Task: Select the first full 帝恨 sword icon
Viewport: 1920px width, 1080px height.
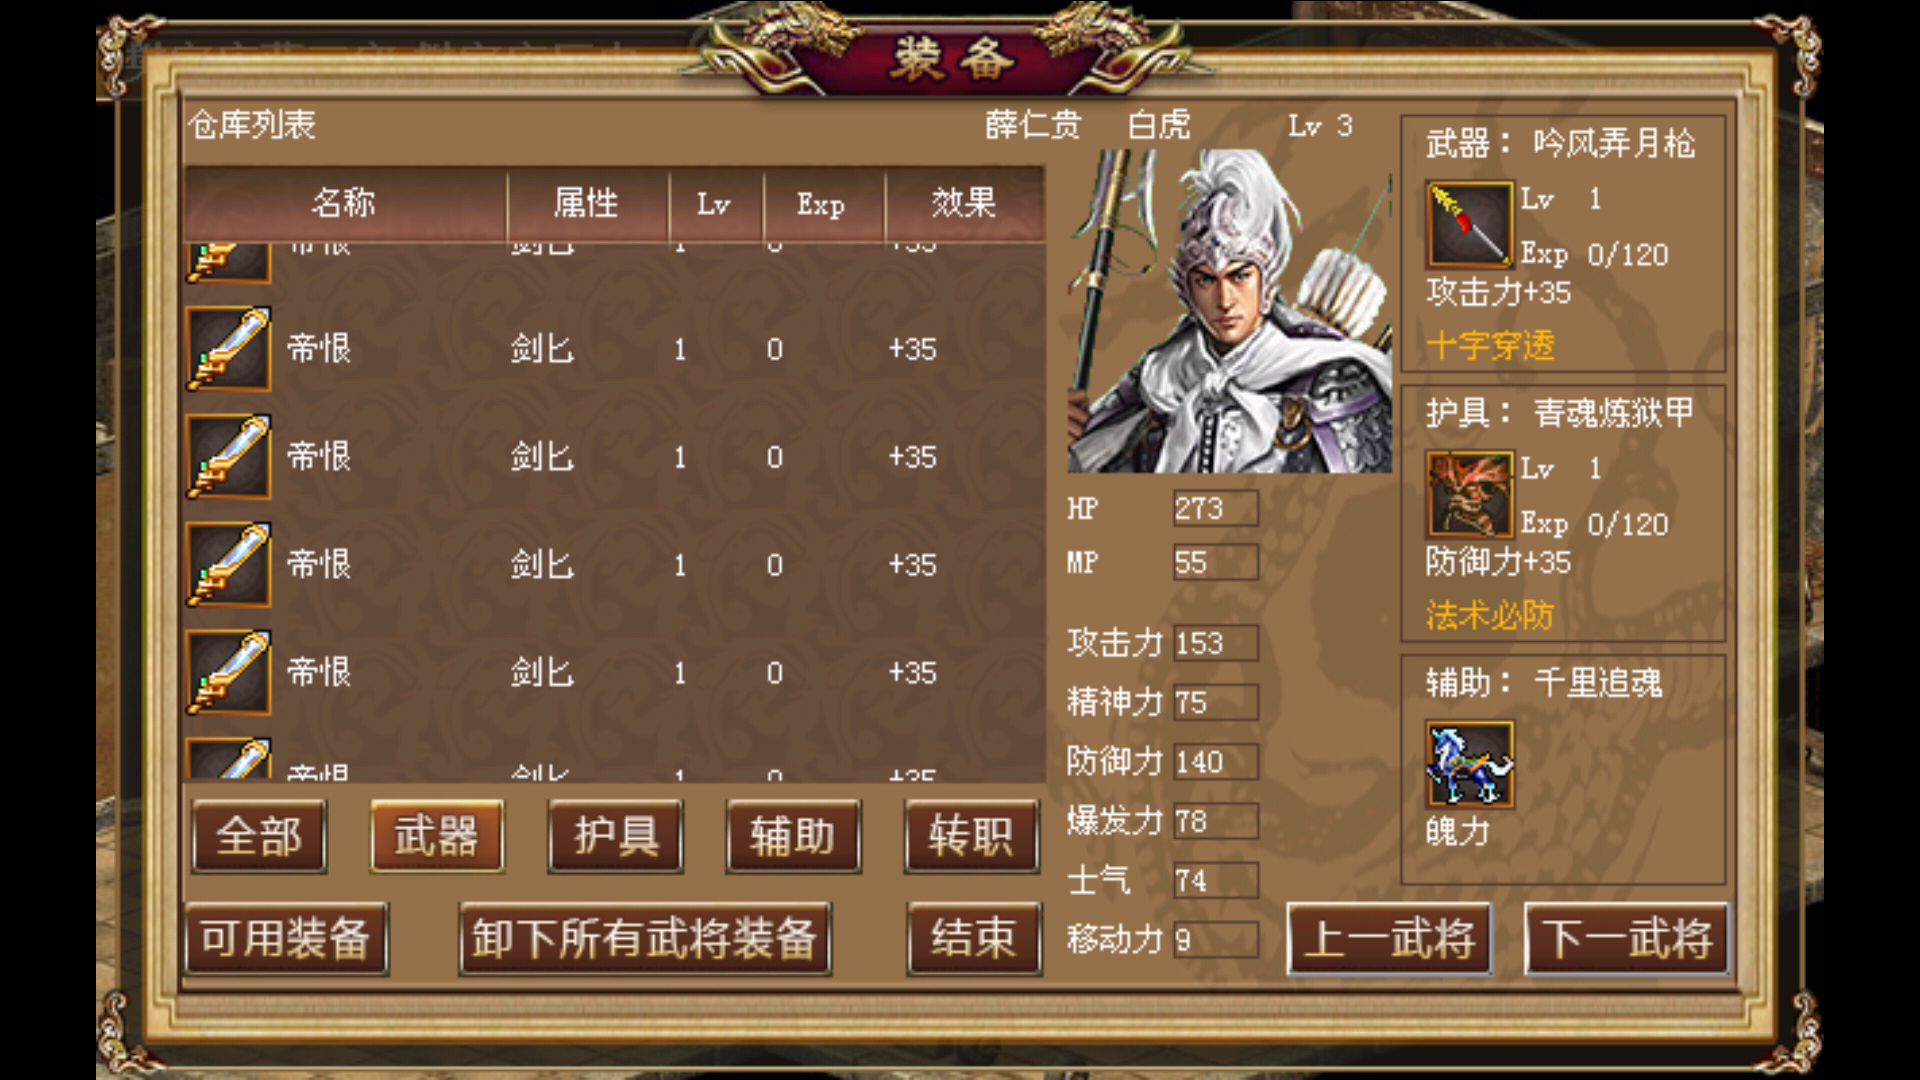Action: [x=229, y=349]
